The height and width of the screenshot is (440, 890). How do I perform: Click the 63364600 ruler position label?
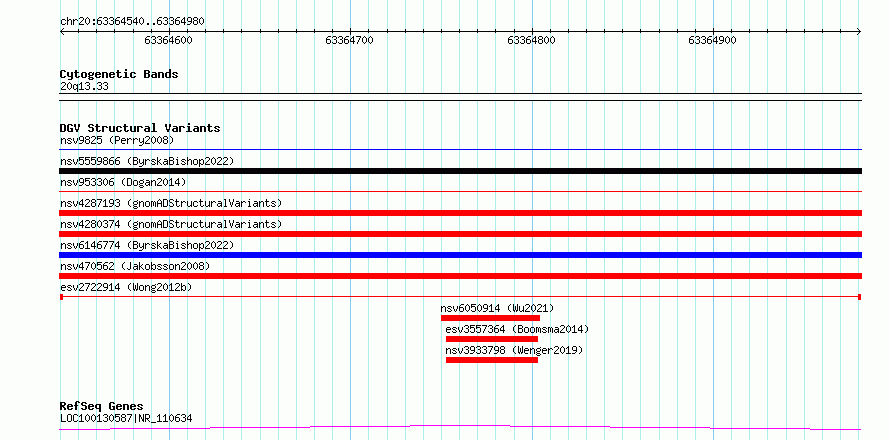[x=169, y=40]
